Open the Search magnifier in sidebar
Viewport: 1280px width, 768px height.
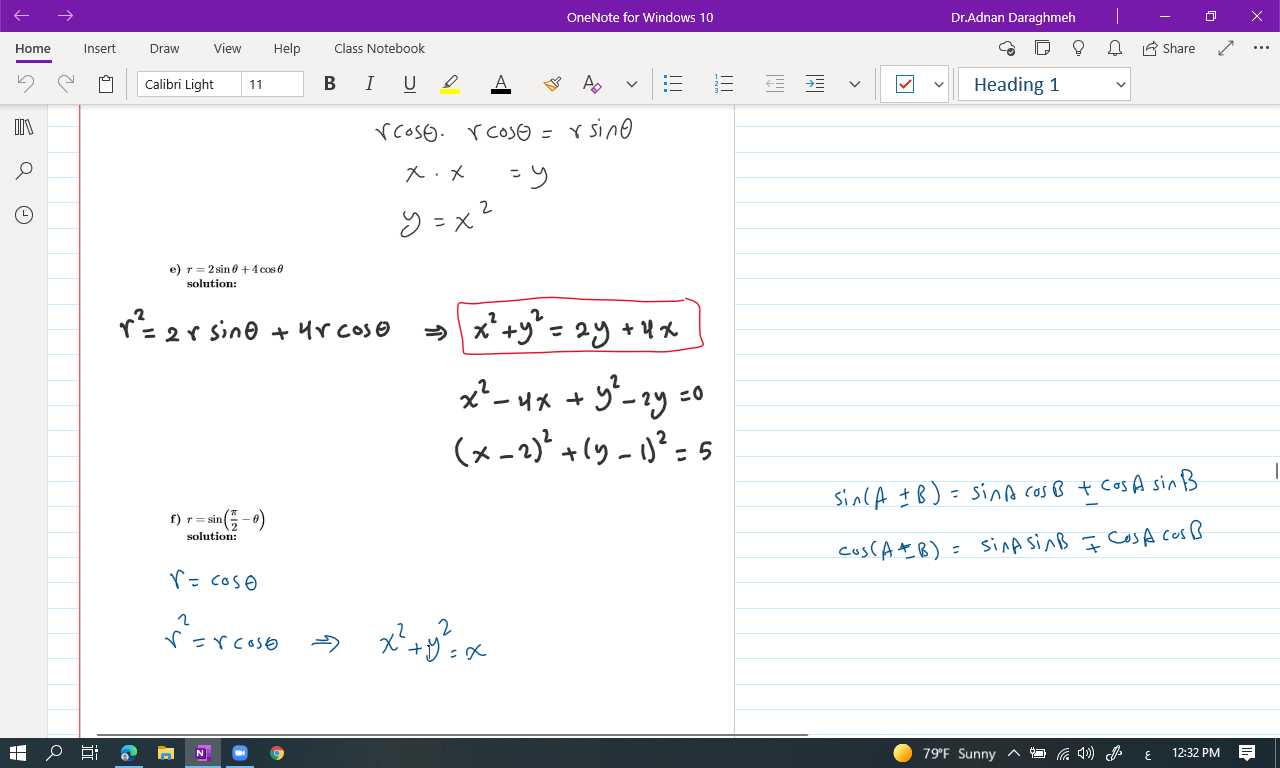(24, 171)
